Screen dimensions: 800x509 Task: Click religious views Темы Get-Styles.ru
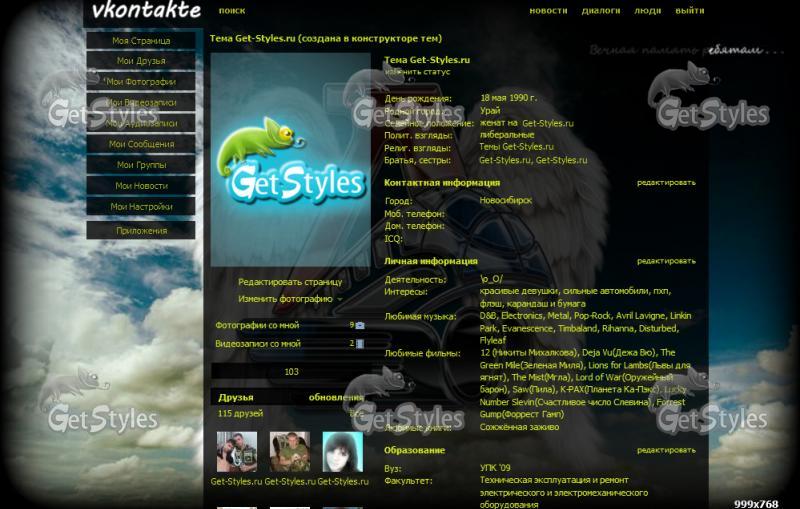coord(516,147)
